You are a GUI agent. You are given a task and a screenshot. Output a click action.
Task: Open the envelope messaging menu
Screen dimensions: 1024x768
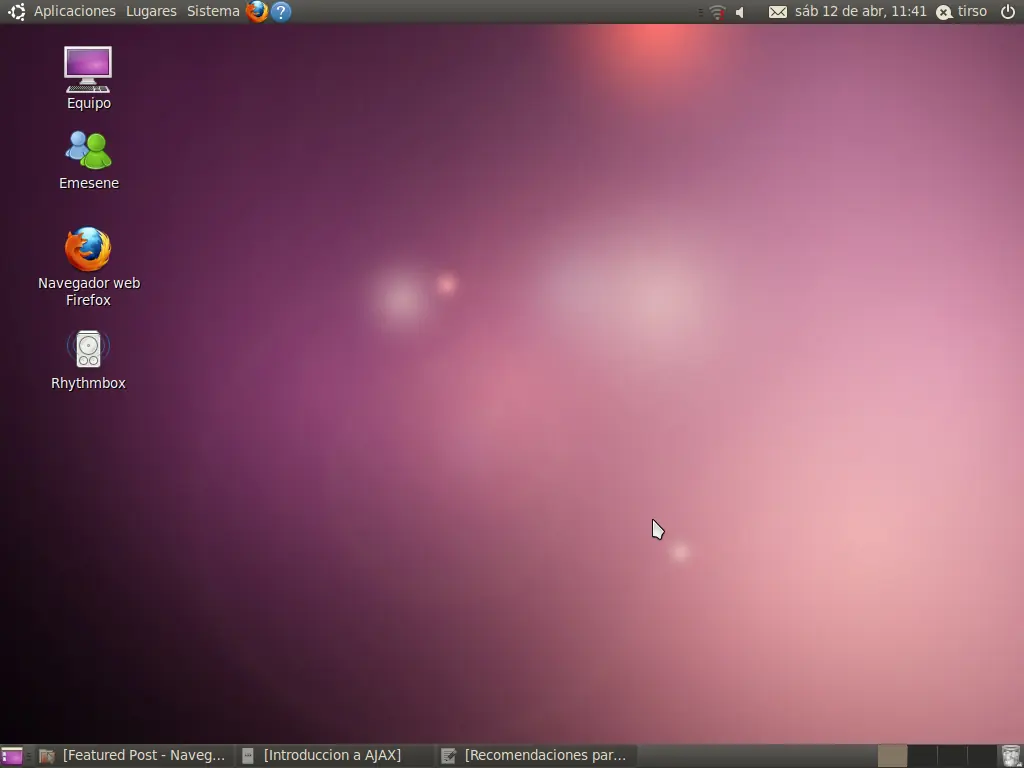click(x=777, y=12)
